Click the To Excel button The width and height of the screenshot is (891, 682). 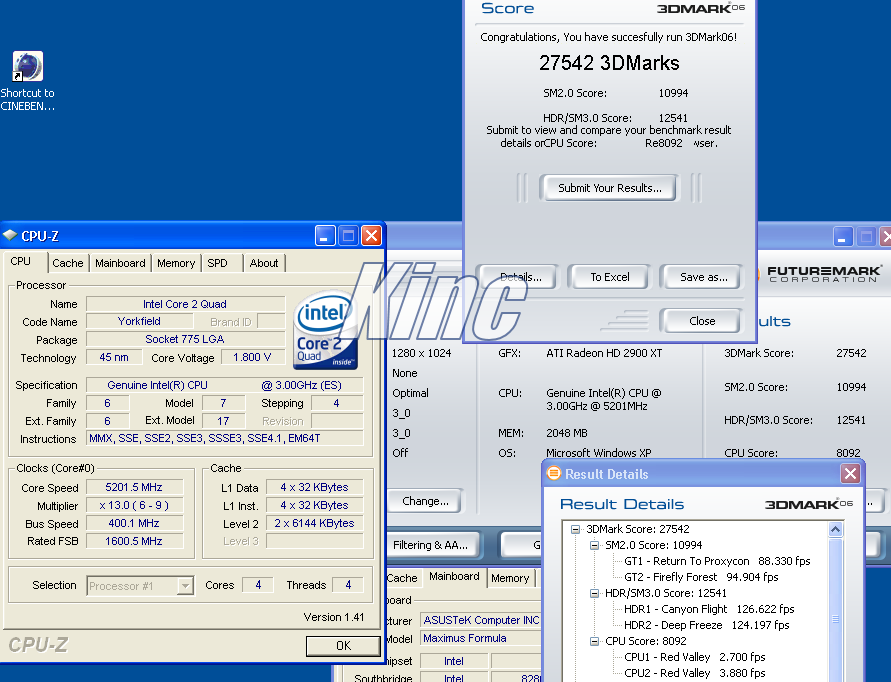point(609,277)
